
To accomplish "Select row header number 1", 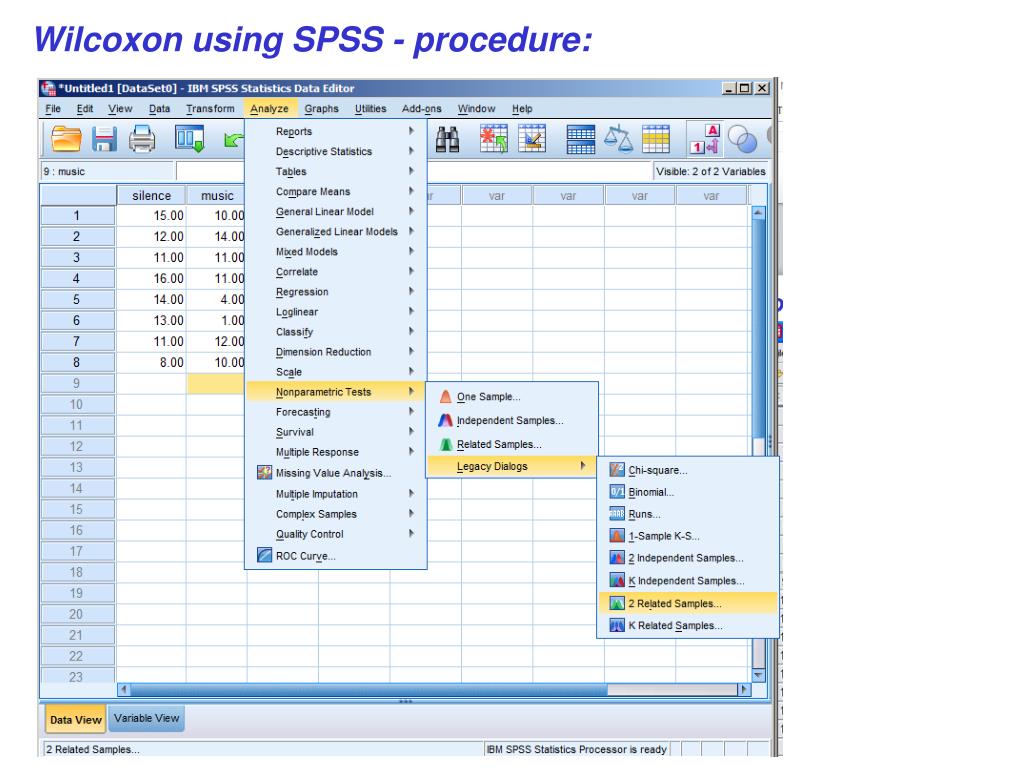I will (78, 216).
